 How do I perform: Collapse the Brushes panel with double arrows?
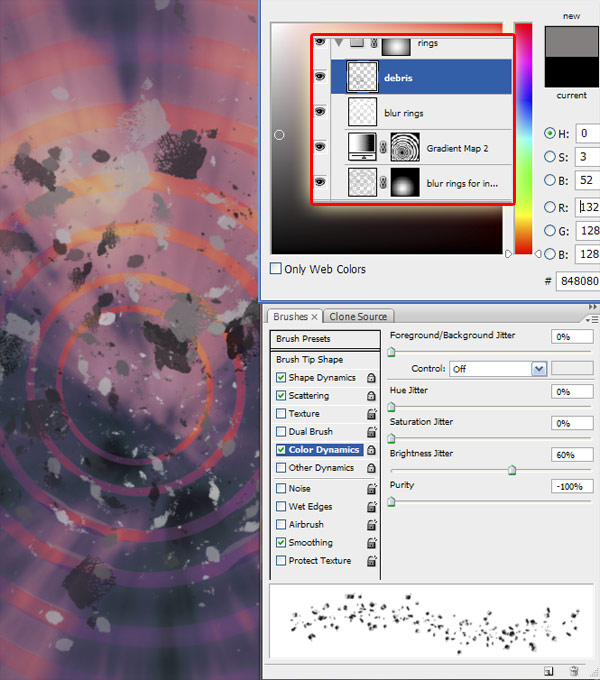pos(592,307)
